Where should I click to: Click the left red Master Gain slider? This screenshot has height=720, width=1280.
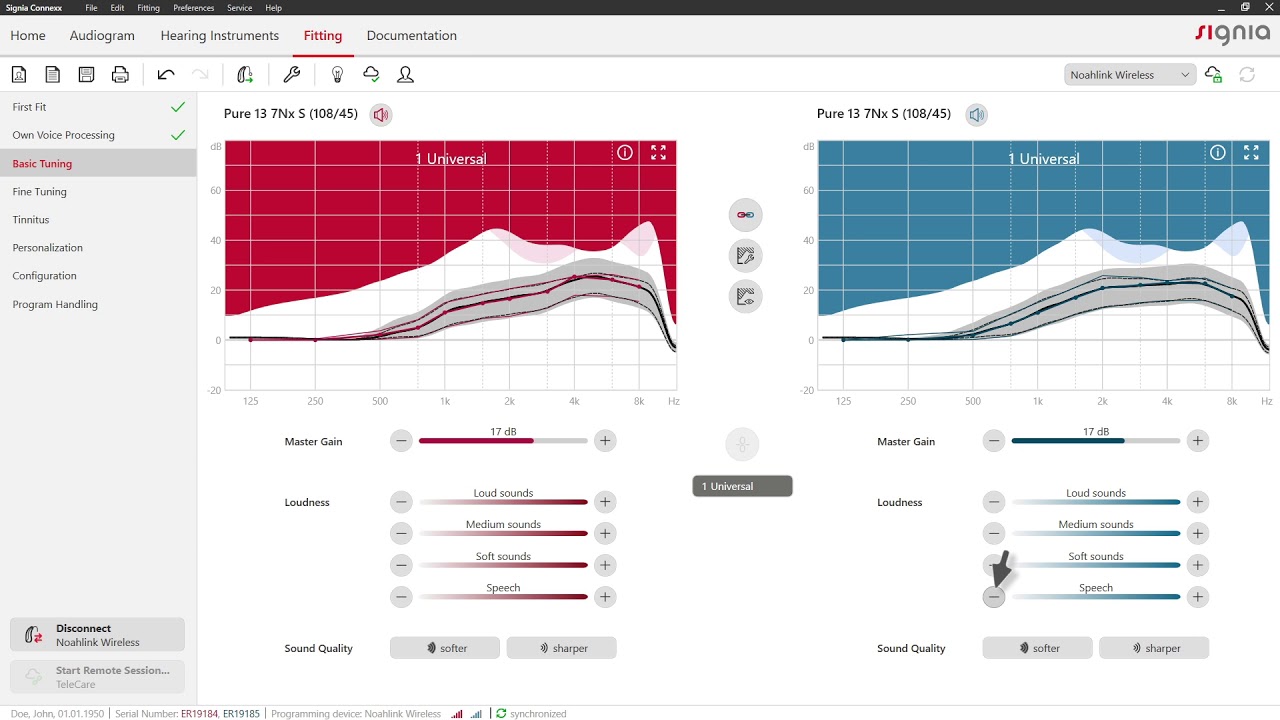click(503, 441)
